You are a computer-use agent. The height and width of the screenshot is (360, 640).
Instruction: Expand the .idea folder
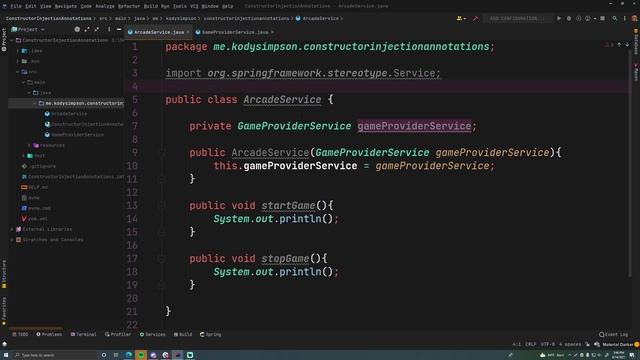pyautogui.click(x=18, y=51)
